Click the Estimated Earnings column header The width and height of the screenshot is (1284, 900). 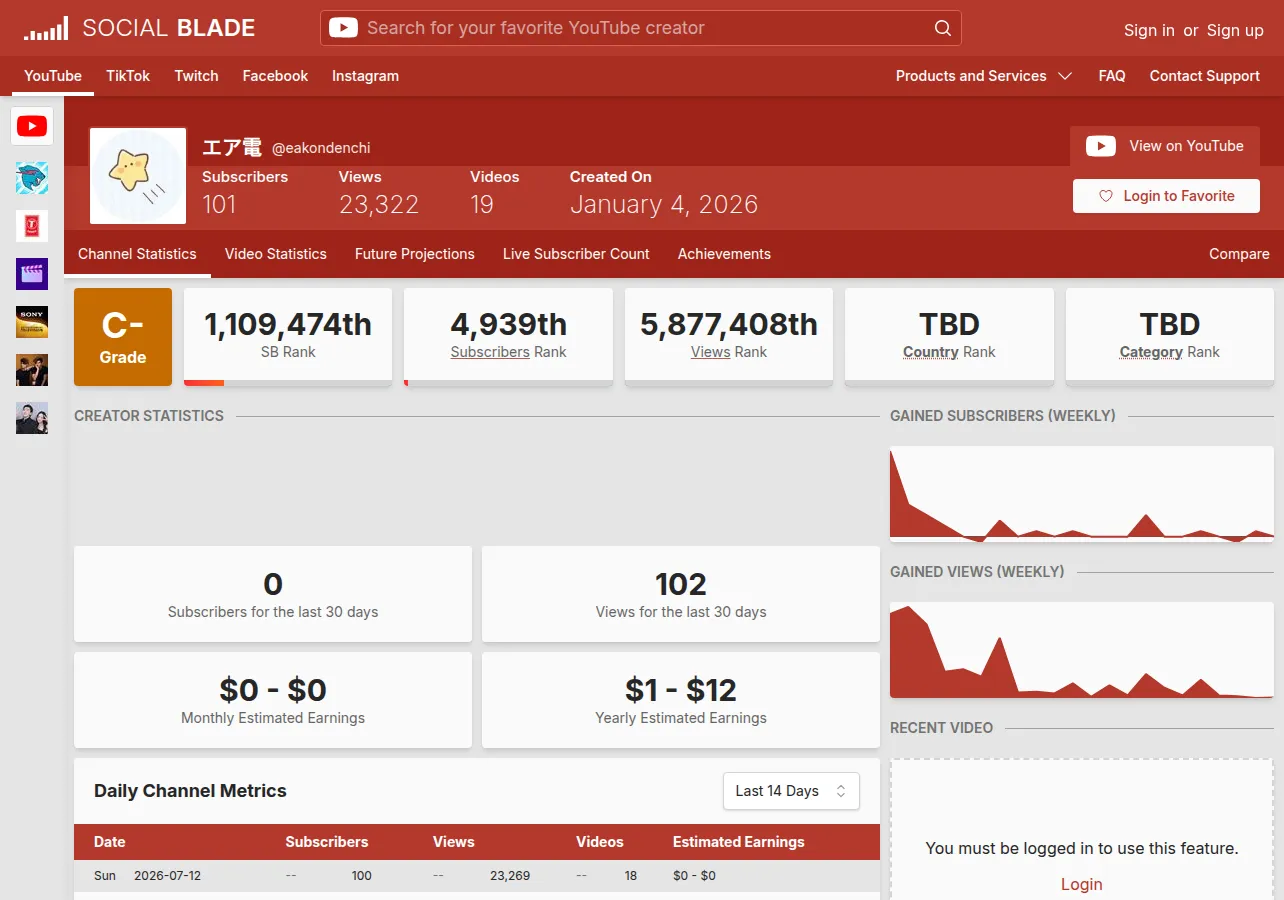click(x=739, y=842)
